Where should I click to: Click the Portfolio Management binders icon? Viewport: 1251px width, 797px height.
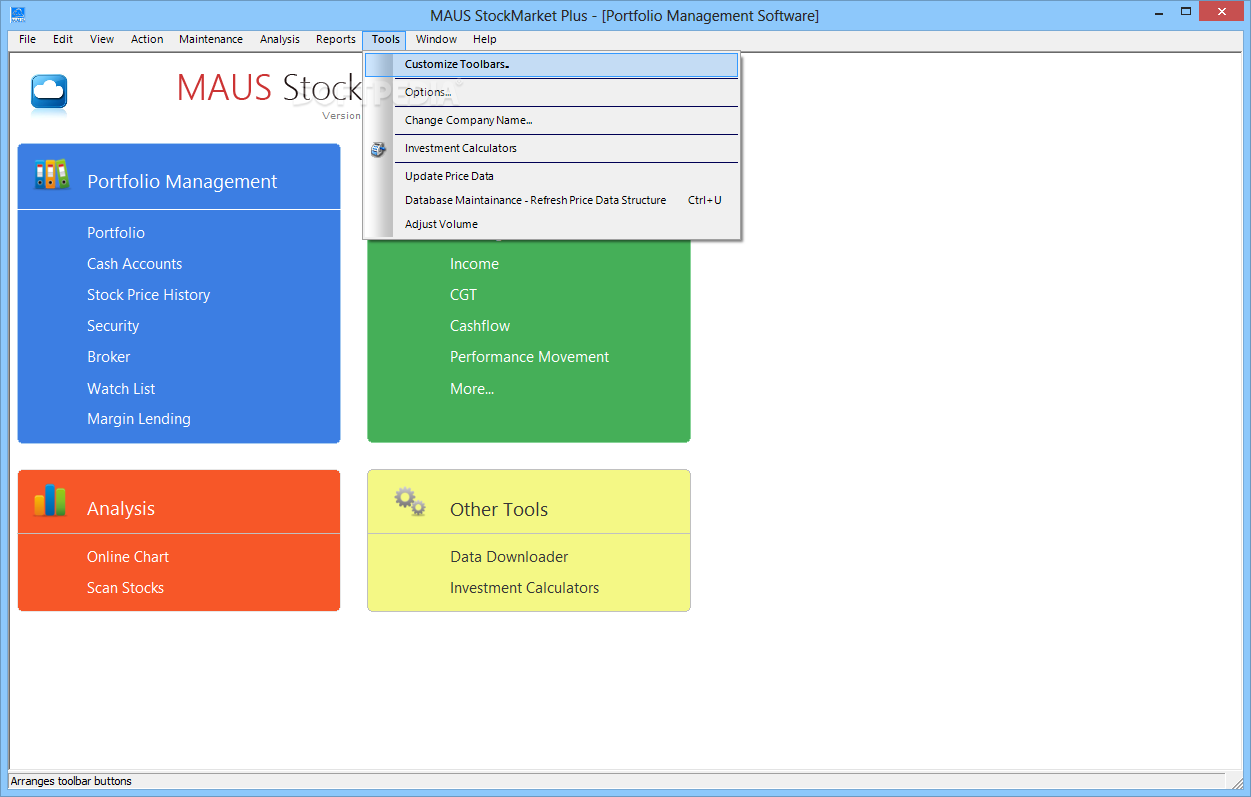[51, 175]
